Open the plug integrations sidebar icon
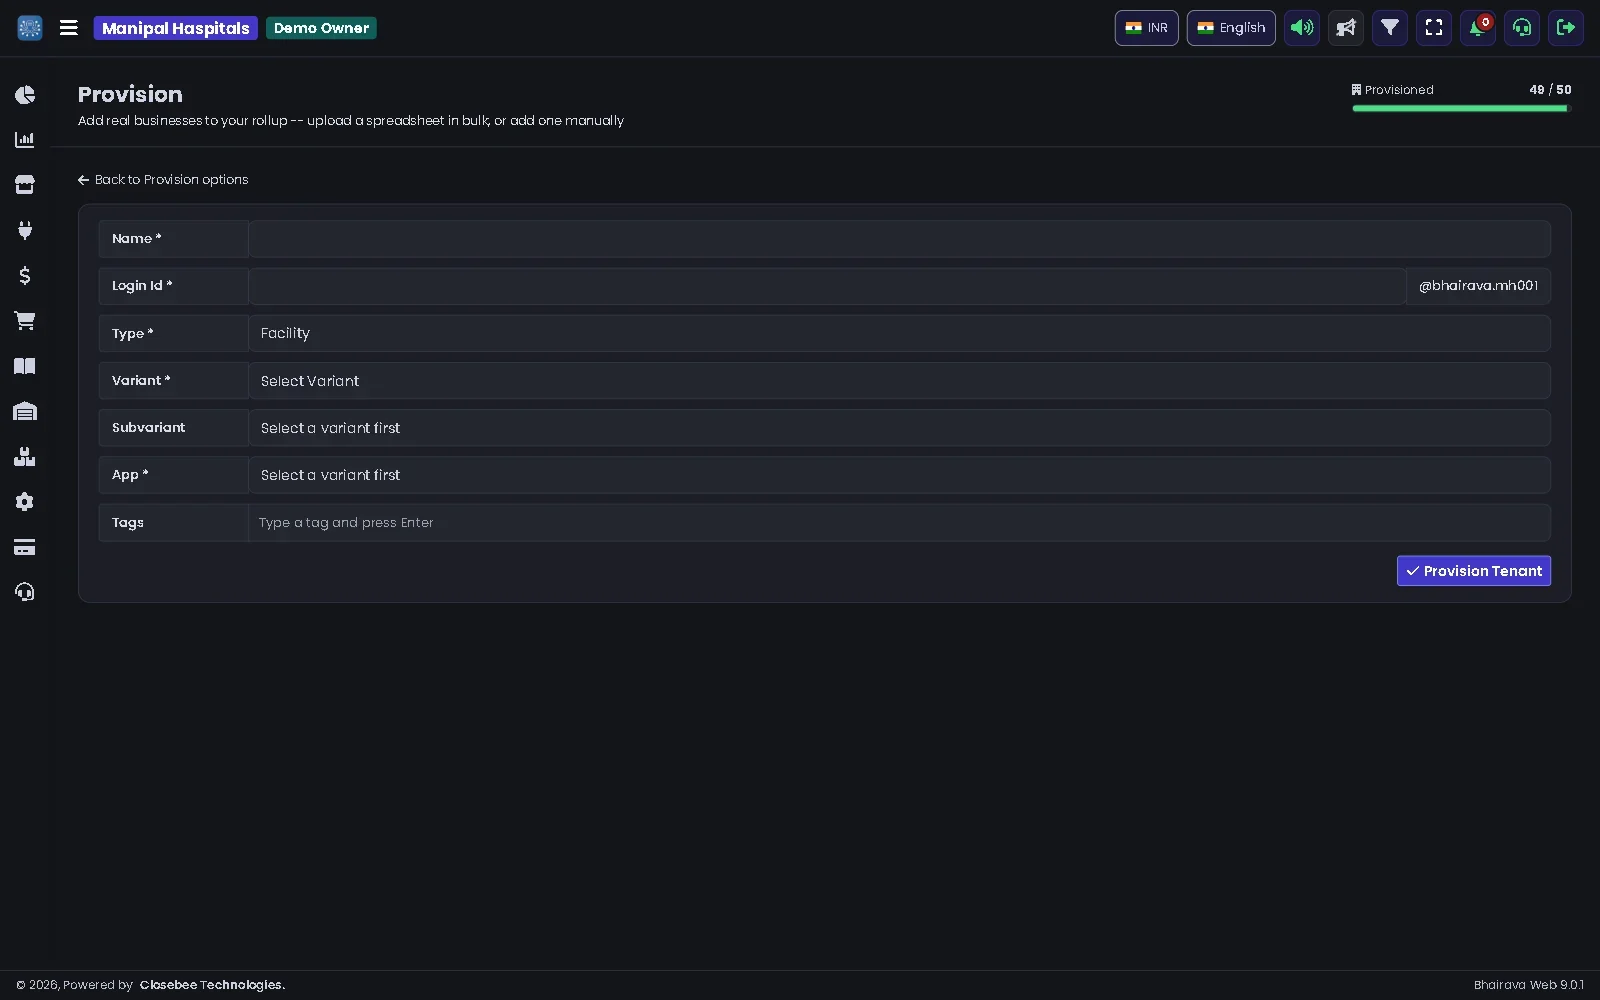This screenshot has width=1600, height=1000. click(x=25, y=231)
